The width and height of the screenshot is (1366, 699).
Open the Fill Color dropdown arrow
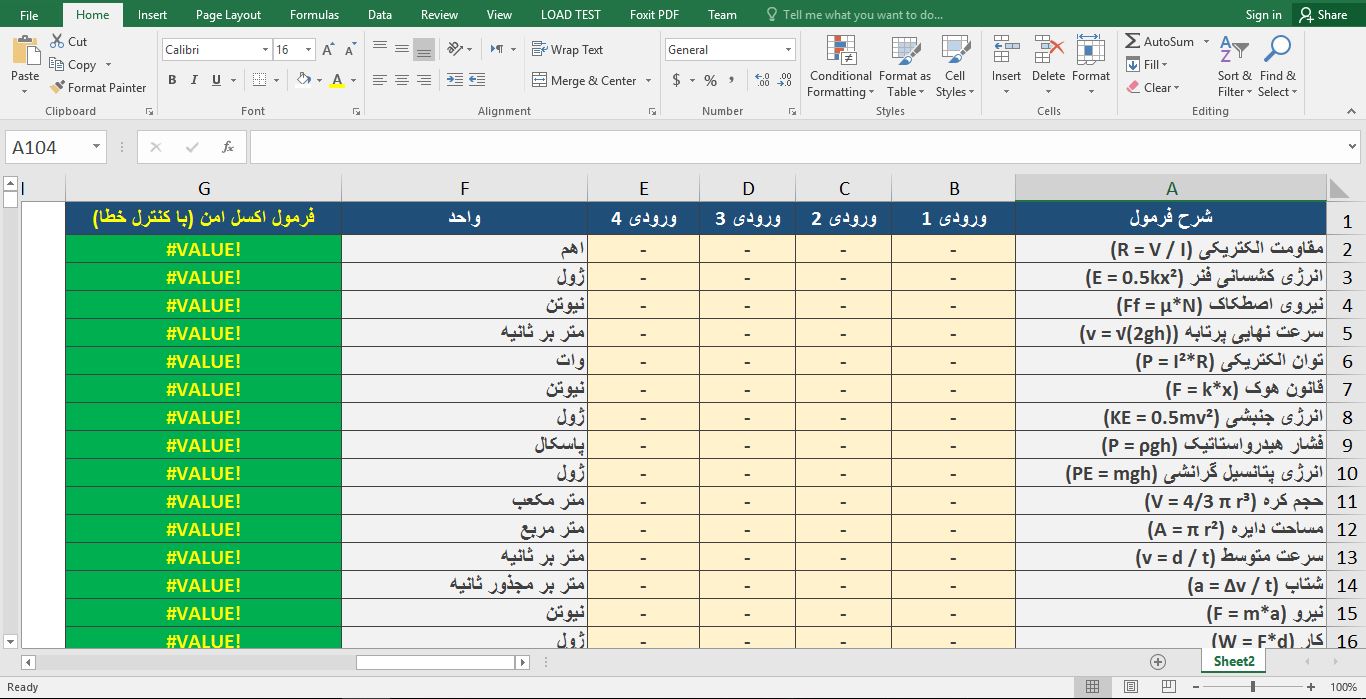[321, 80]
